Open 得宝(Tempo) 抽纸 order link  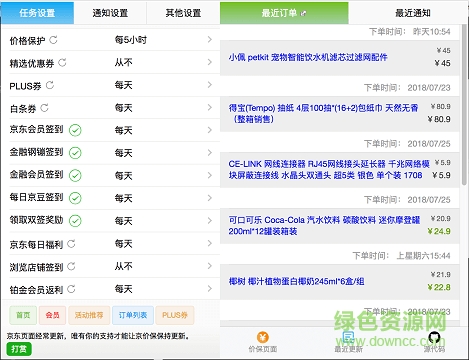(323, 113)
